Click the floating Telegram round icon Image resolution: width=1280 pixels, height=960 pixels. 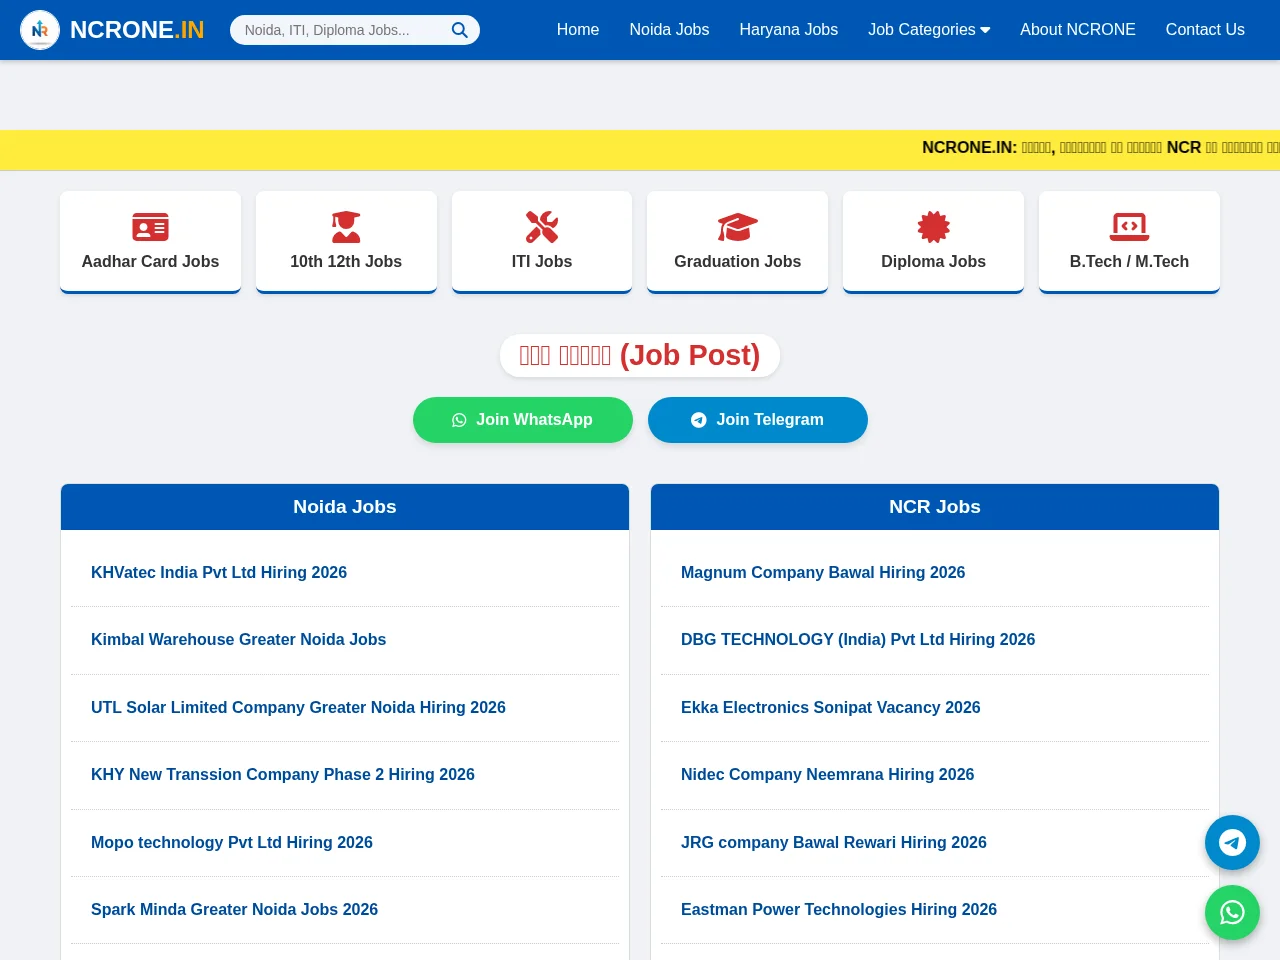(1232, 842)
